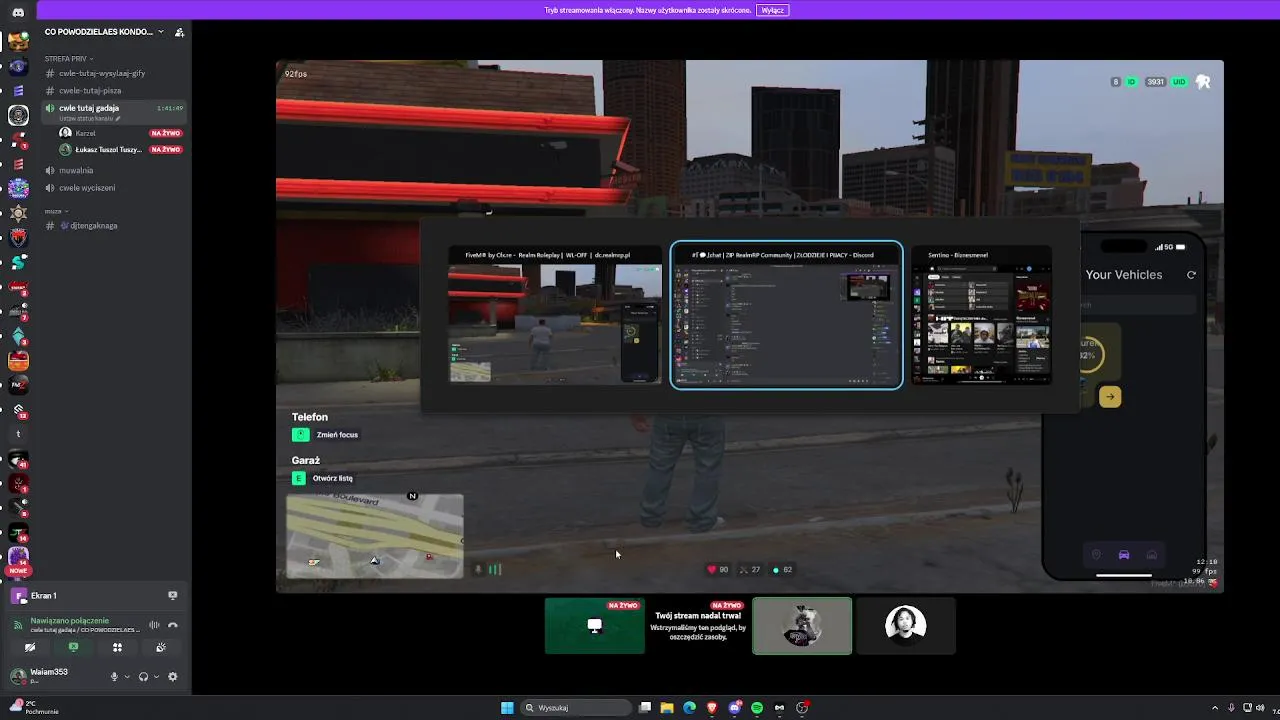Open the weather widget showing 2°C
1280x720 pixels.
(35, 707)
